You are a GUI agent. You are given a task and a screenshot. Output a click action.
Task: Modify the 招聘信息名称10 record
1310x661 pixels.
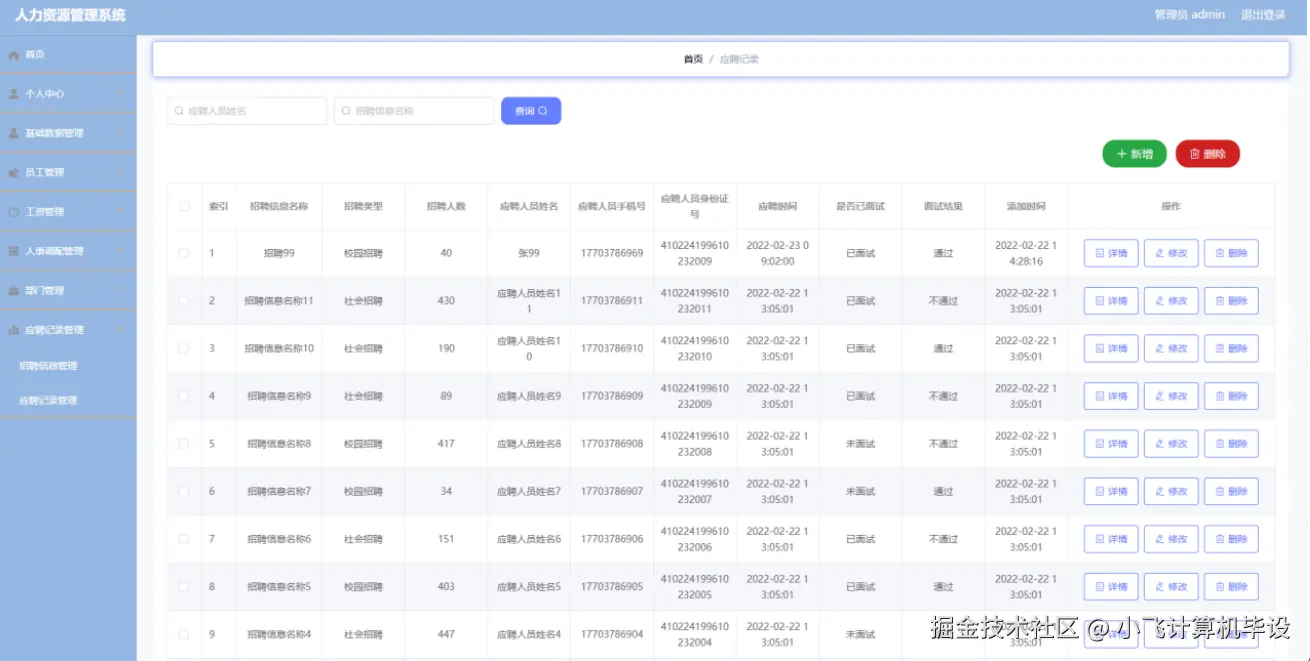point(1171,349)
